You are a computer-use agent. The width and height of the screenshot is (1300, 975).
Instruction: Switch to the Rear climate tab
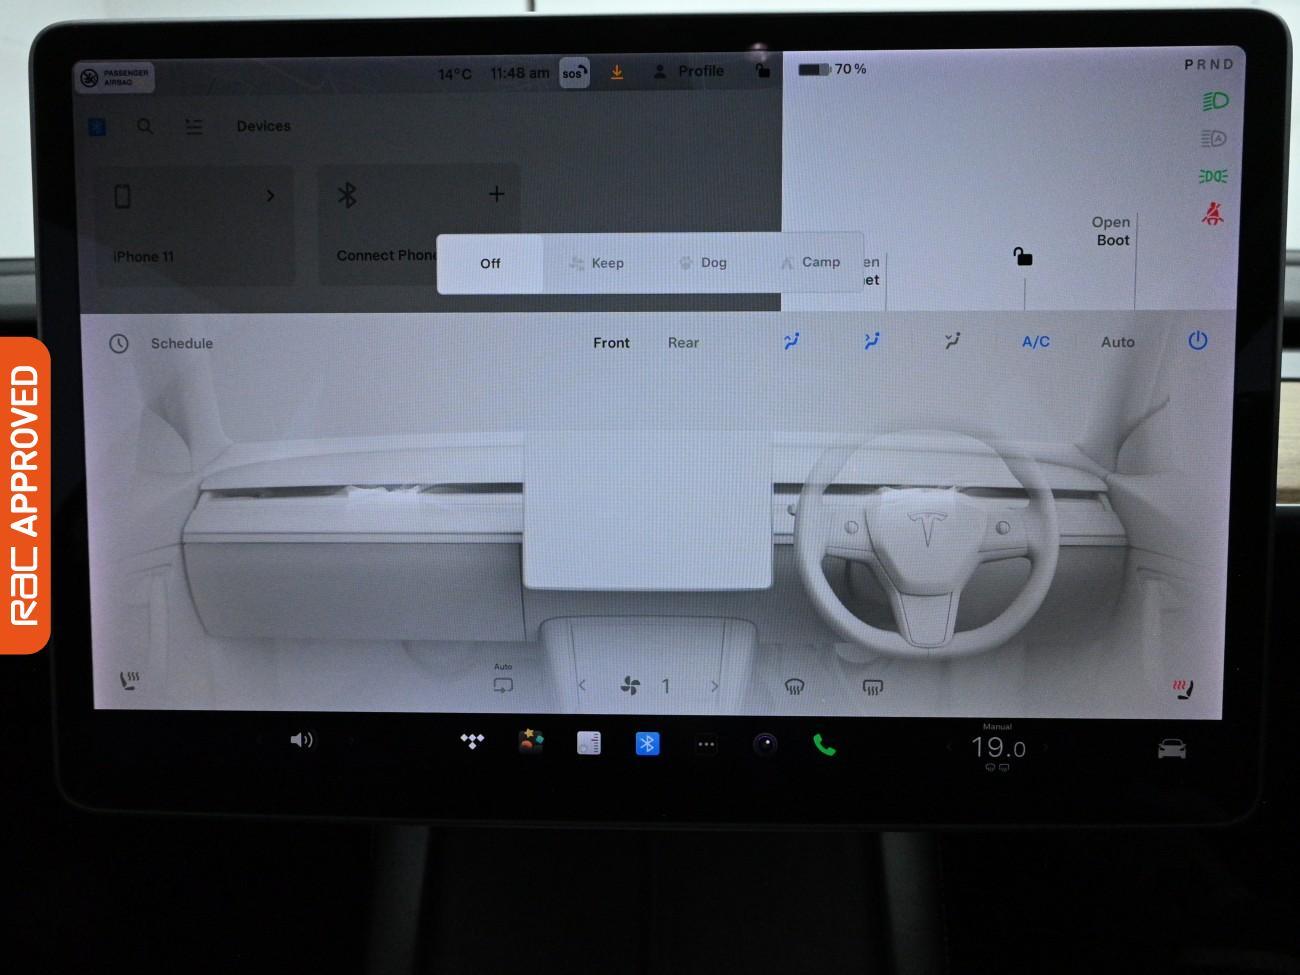(683, 342)
